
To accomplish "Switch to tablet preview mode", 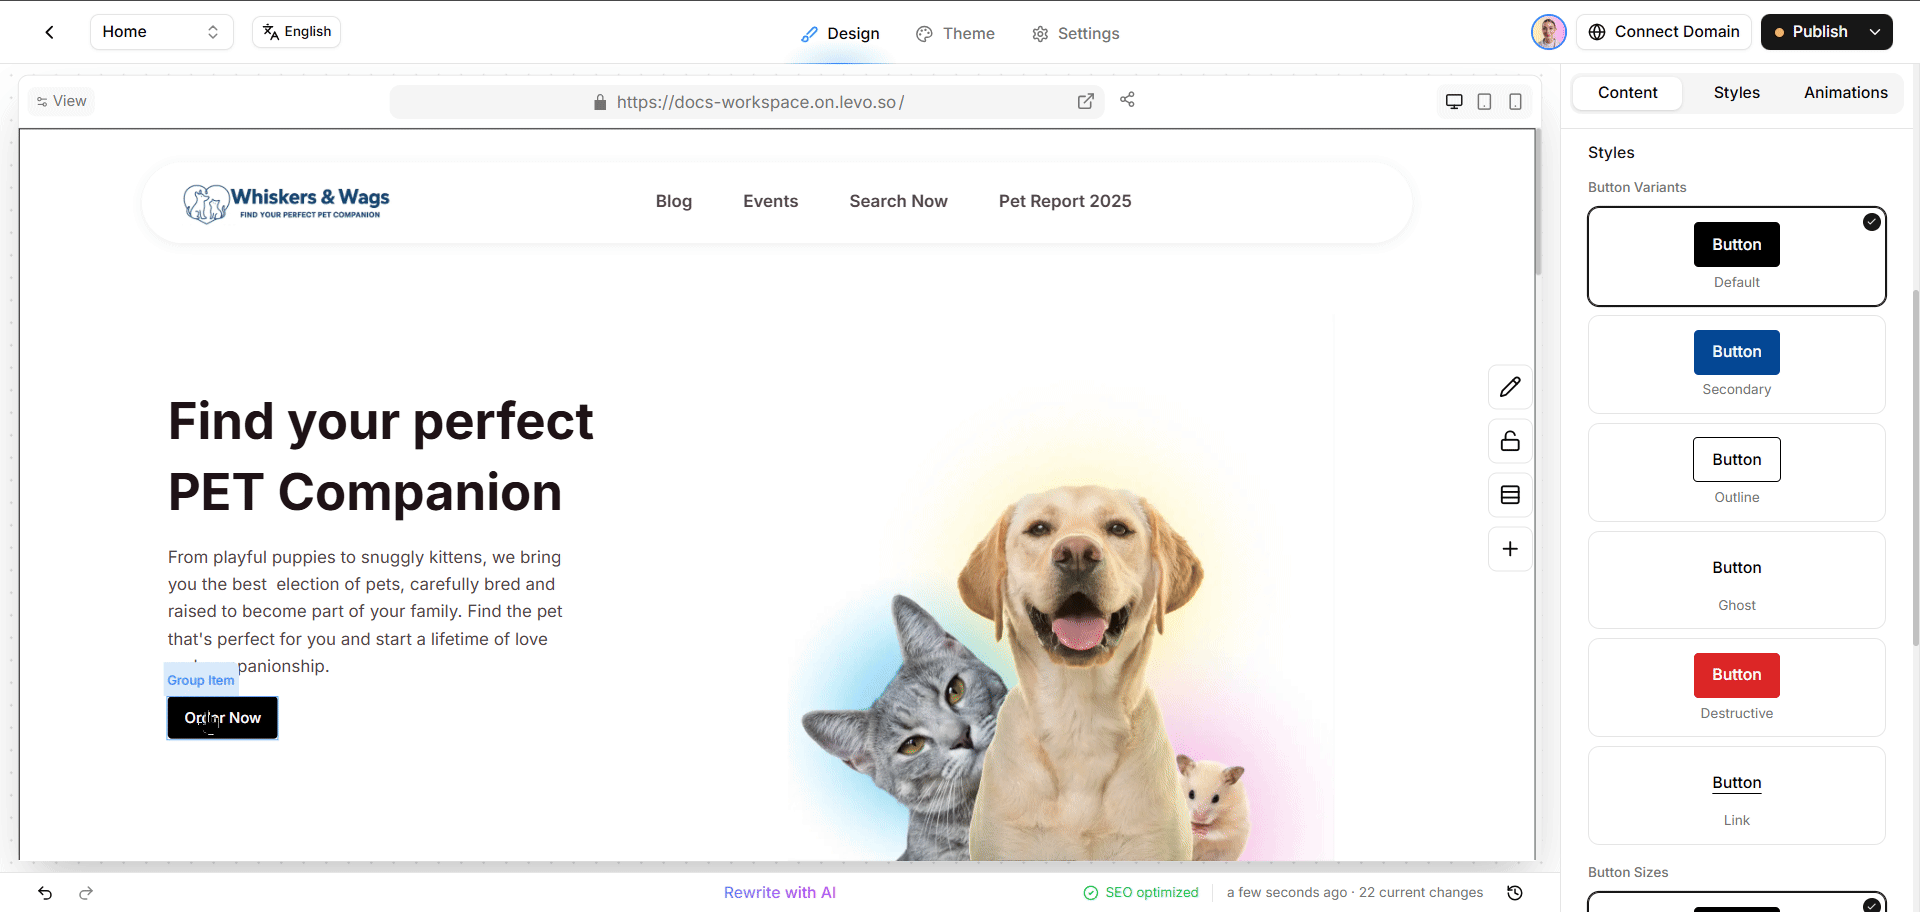I will [x=1484, y=101].
